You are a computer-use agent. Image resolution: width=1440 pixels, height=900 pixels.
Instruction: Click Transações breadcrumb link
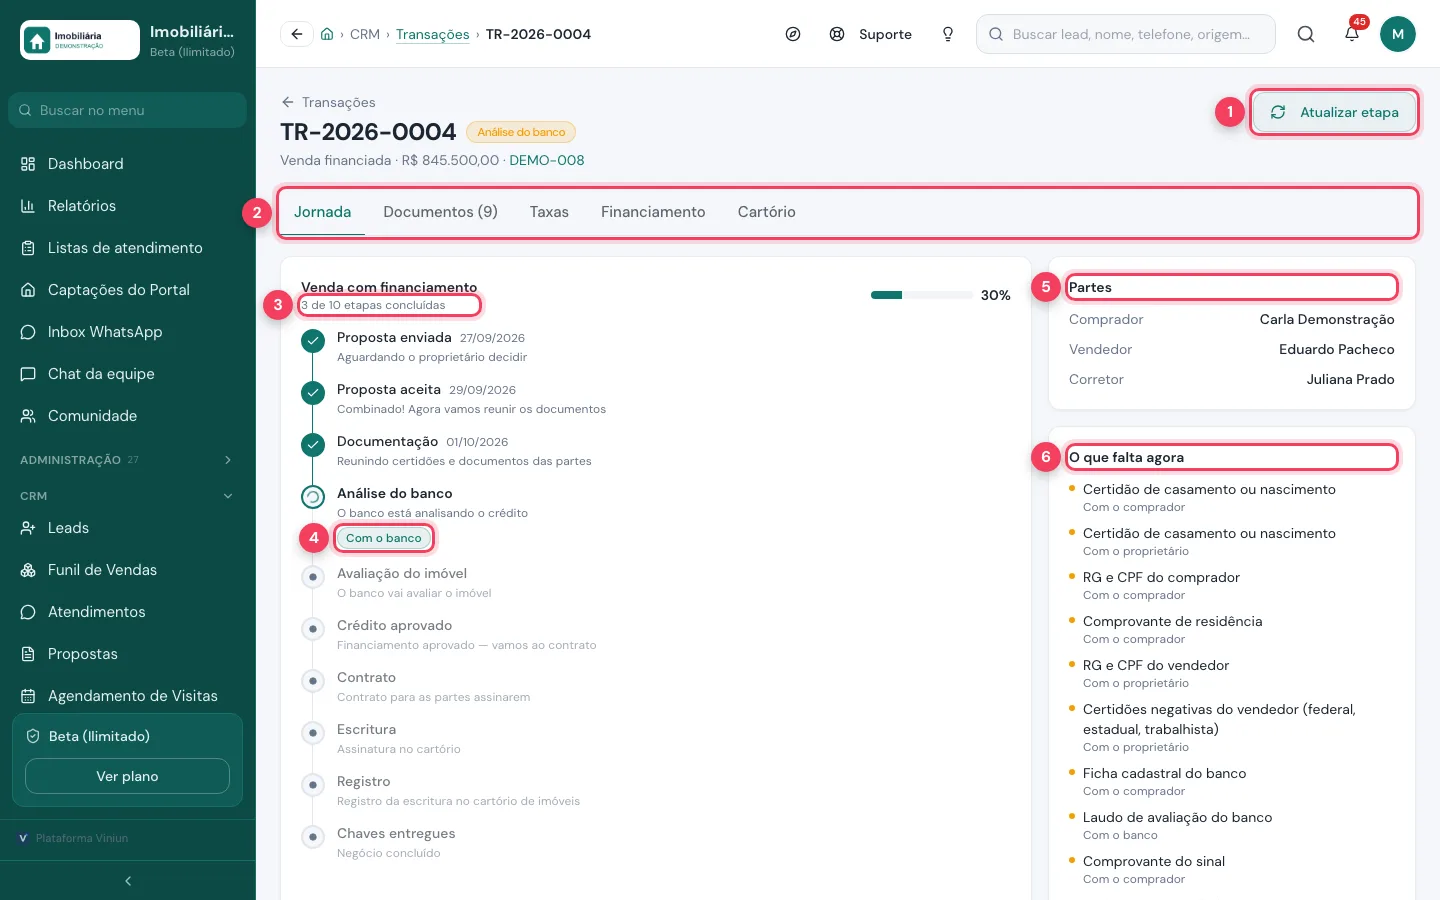click(x=432, y=34)
